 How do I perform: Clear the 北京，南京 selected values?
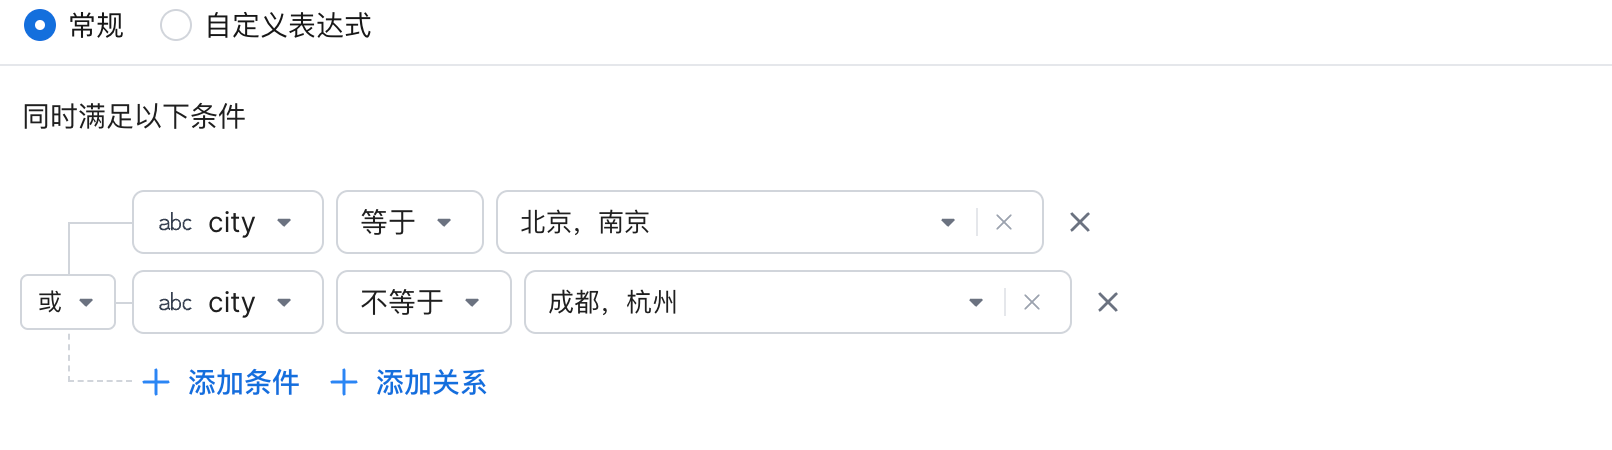pyautogui.click(x=1004, y=222)
